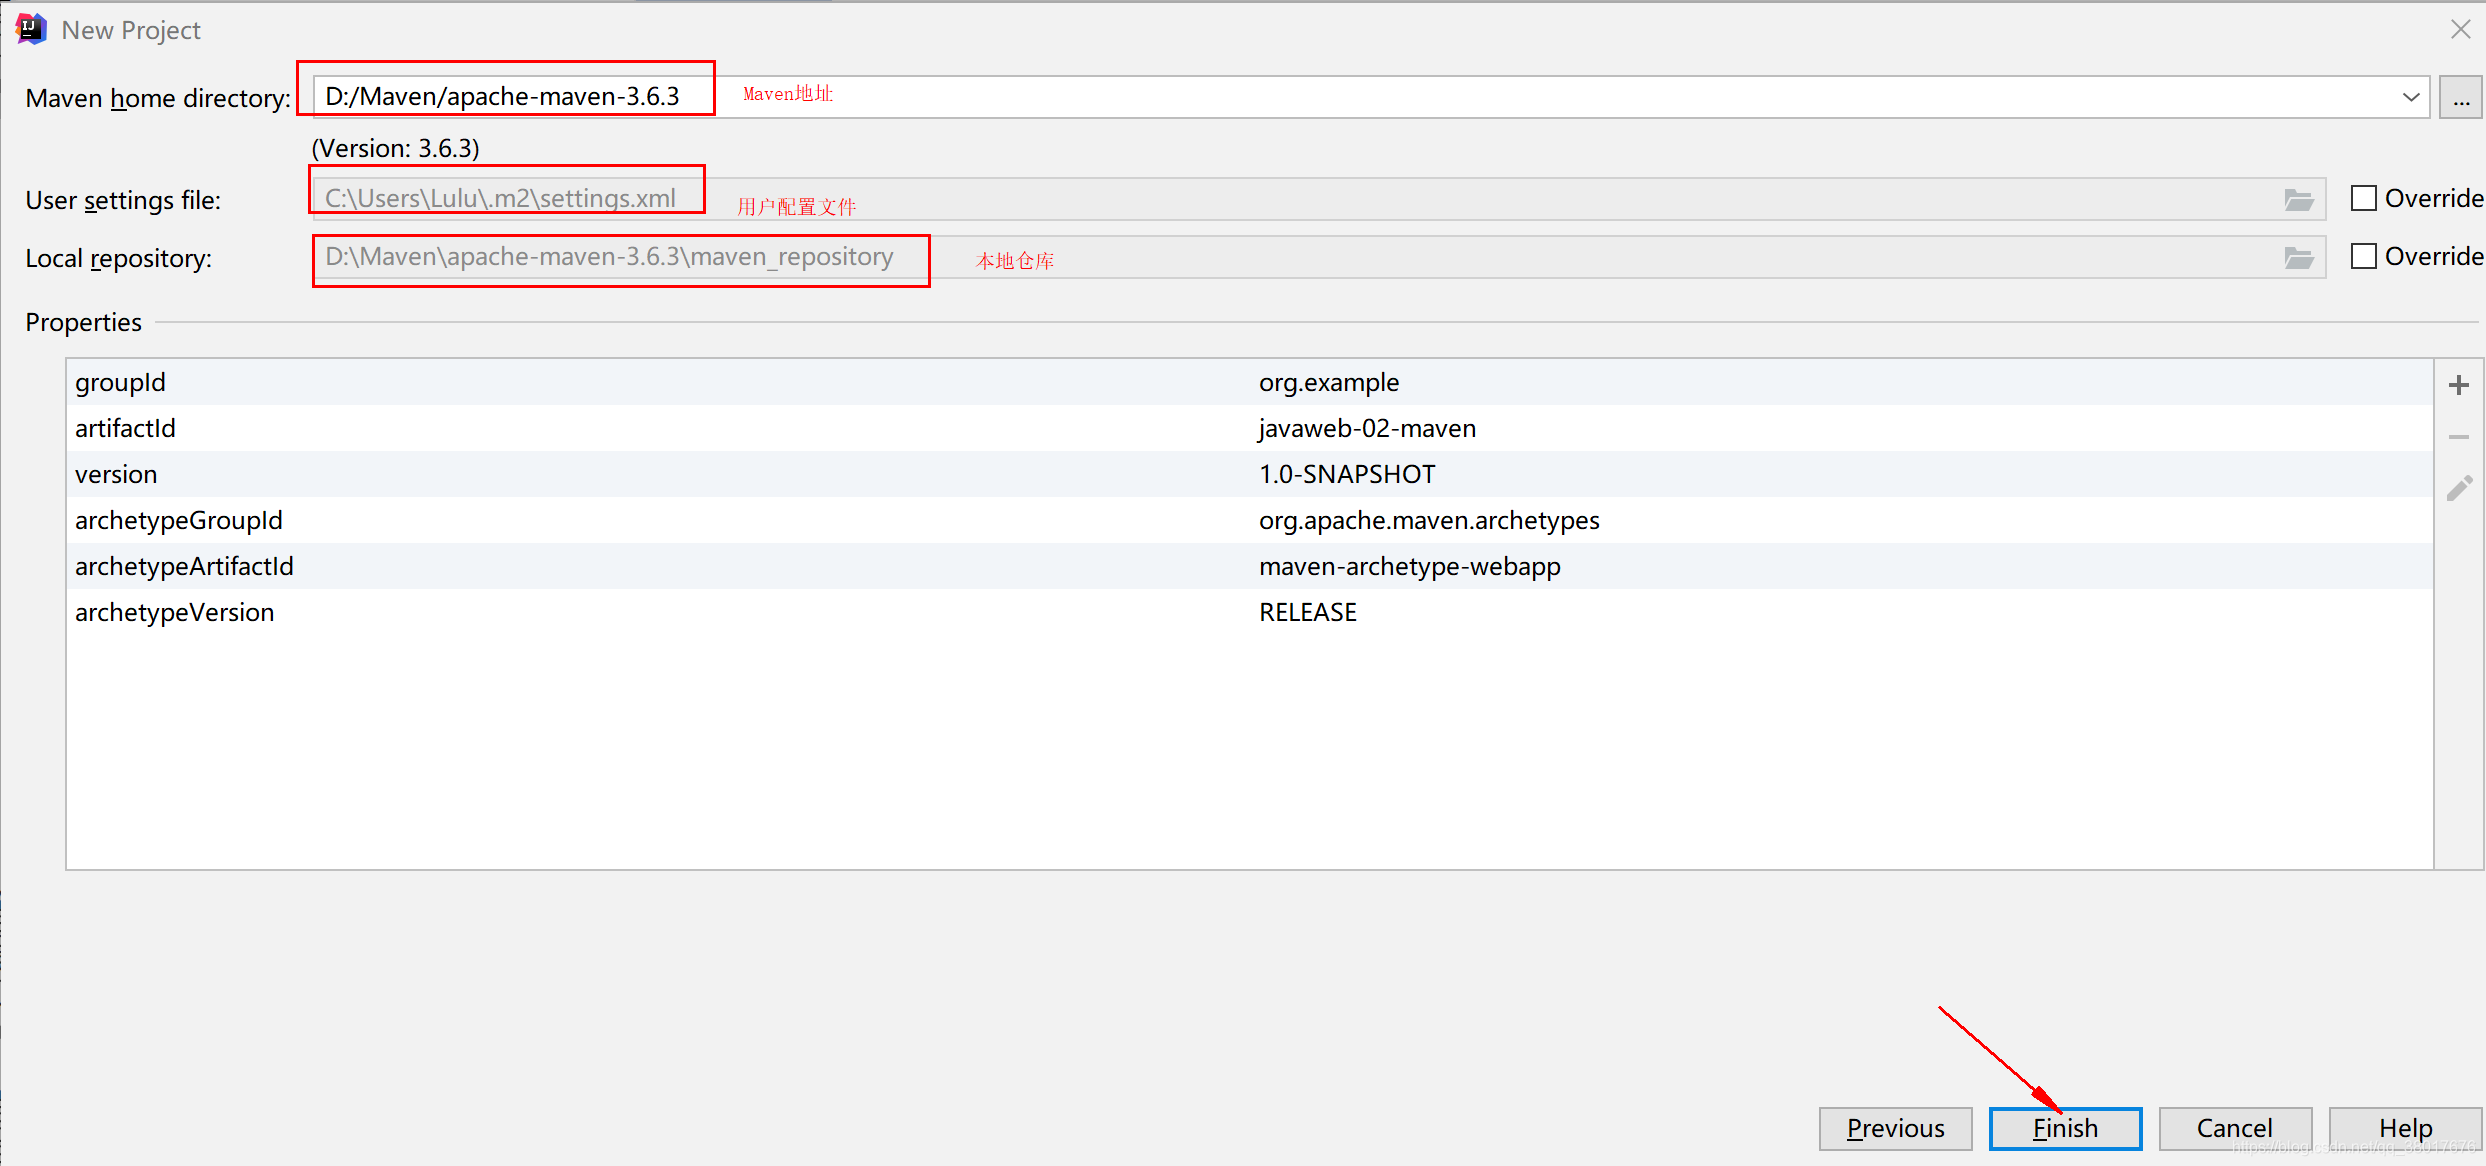
Task: Click the Finish button
Action: pyautogui.click(x=2065, y=1128)
